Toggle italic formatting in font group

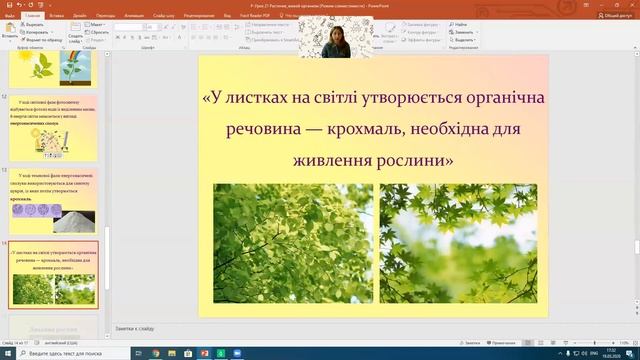(x=125, y=38)
